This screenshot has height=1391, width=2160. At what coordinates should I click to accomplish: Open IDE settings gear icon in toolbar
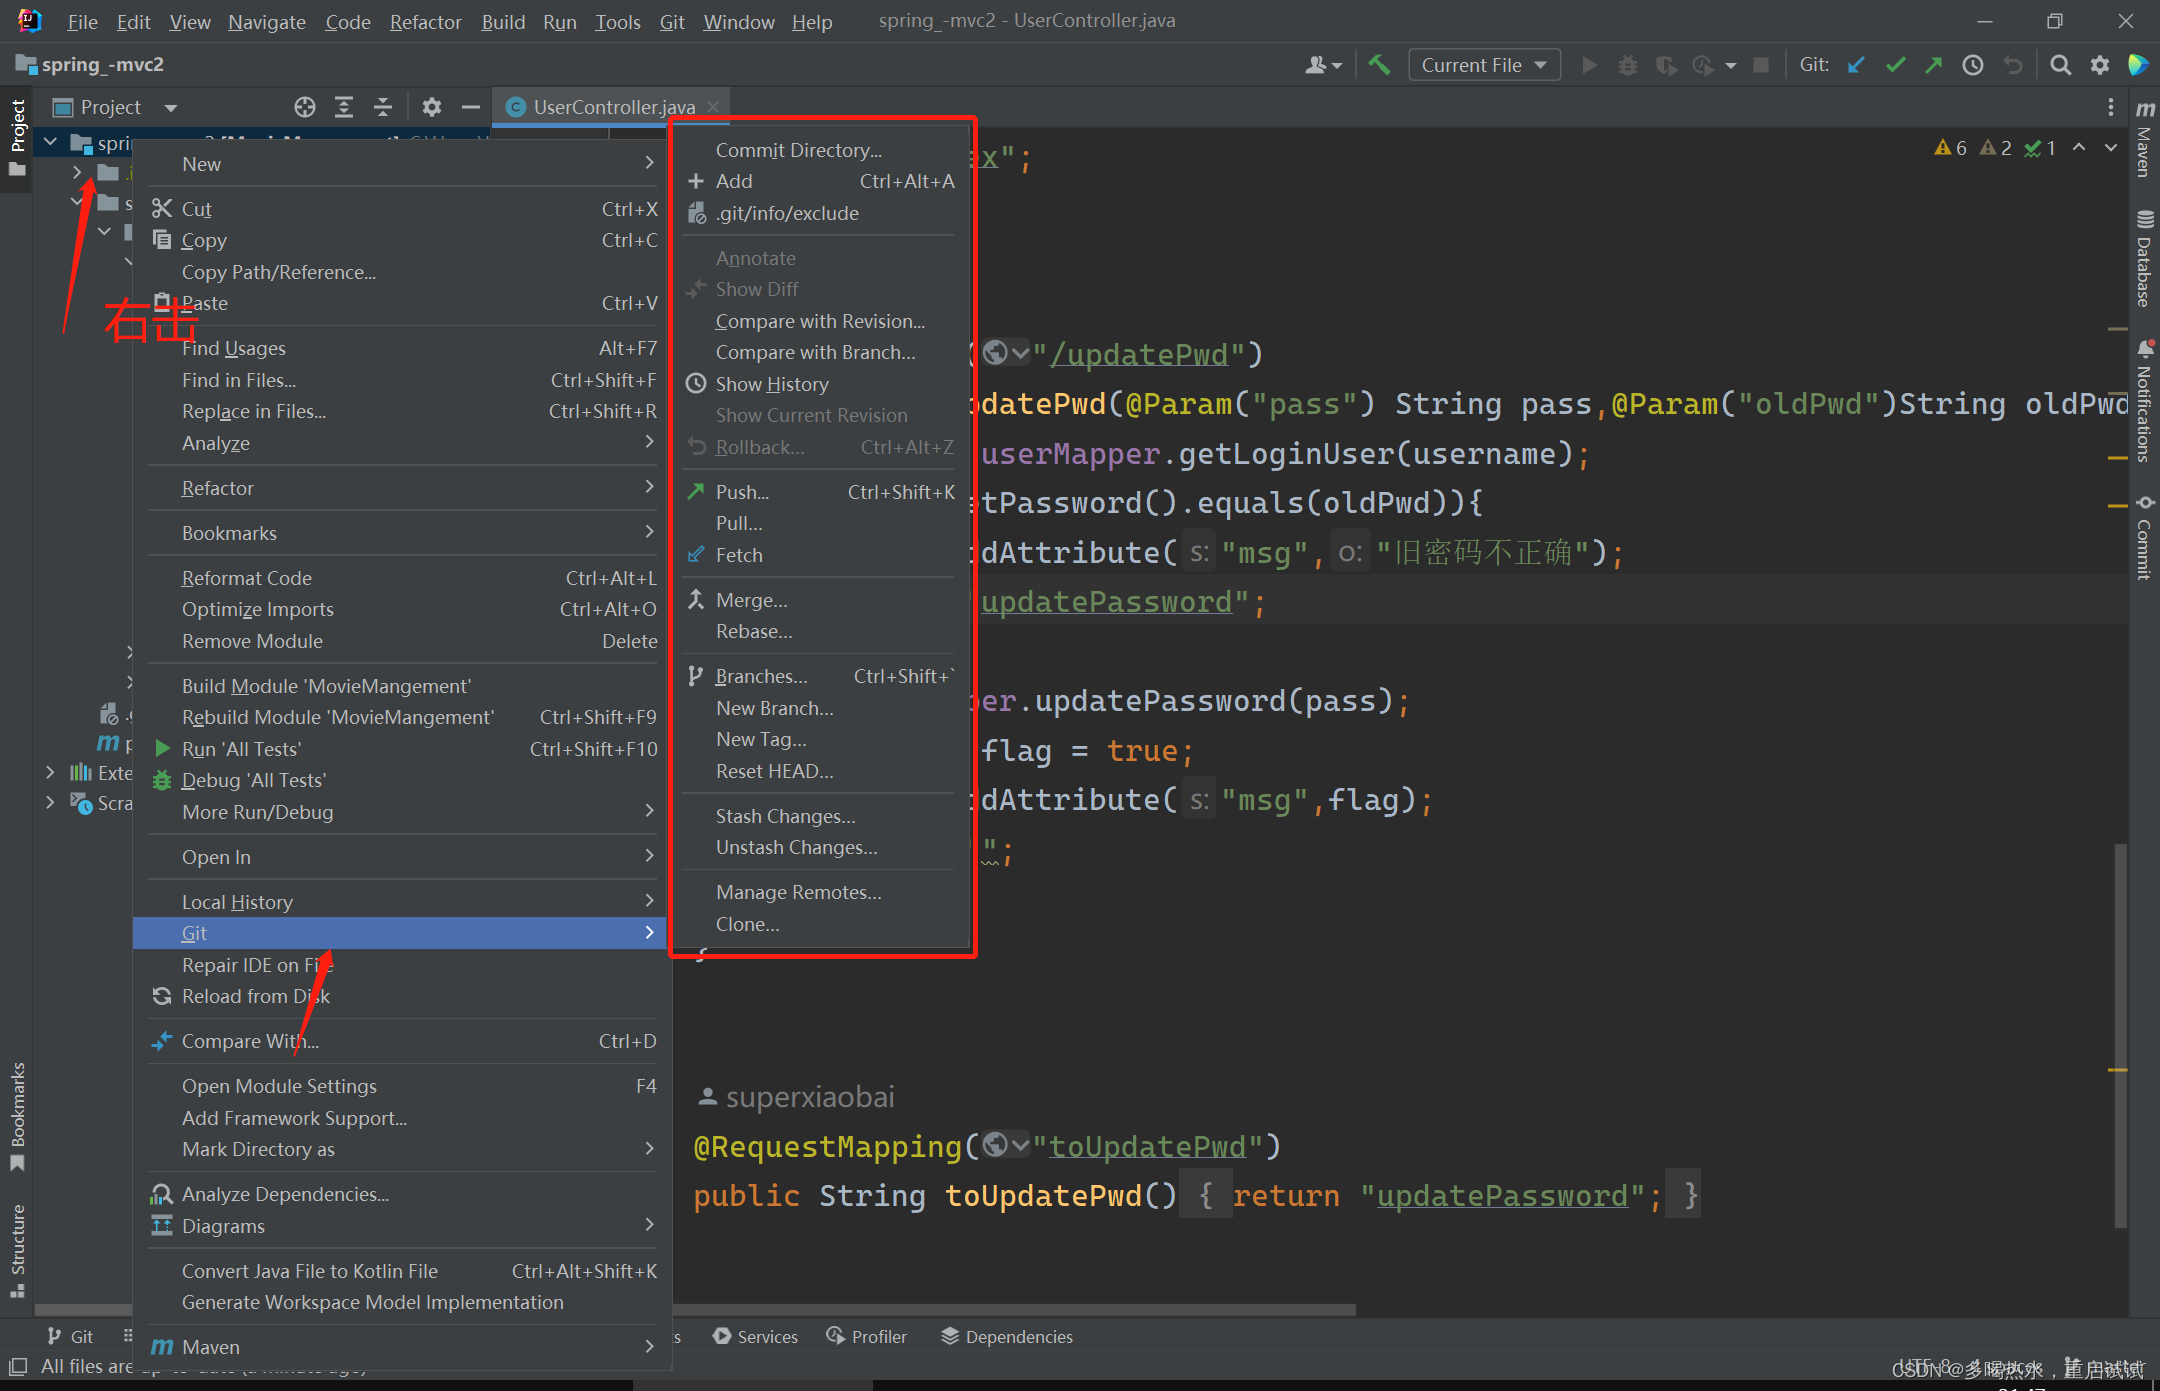click(x=2100, y=65)
